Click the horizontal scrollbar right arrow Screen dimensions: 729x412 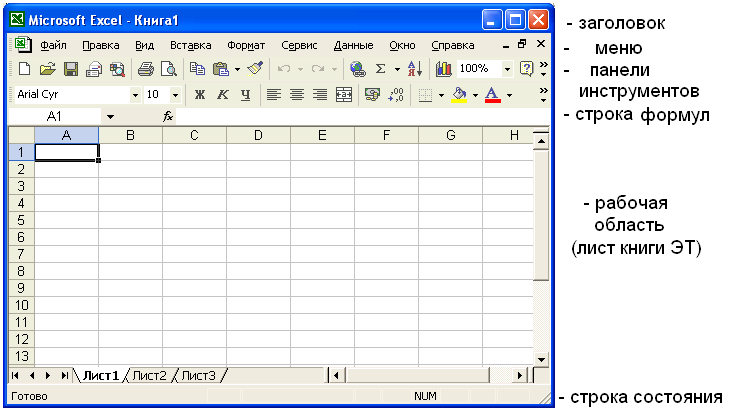(x=519, y=375)
